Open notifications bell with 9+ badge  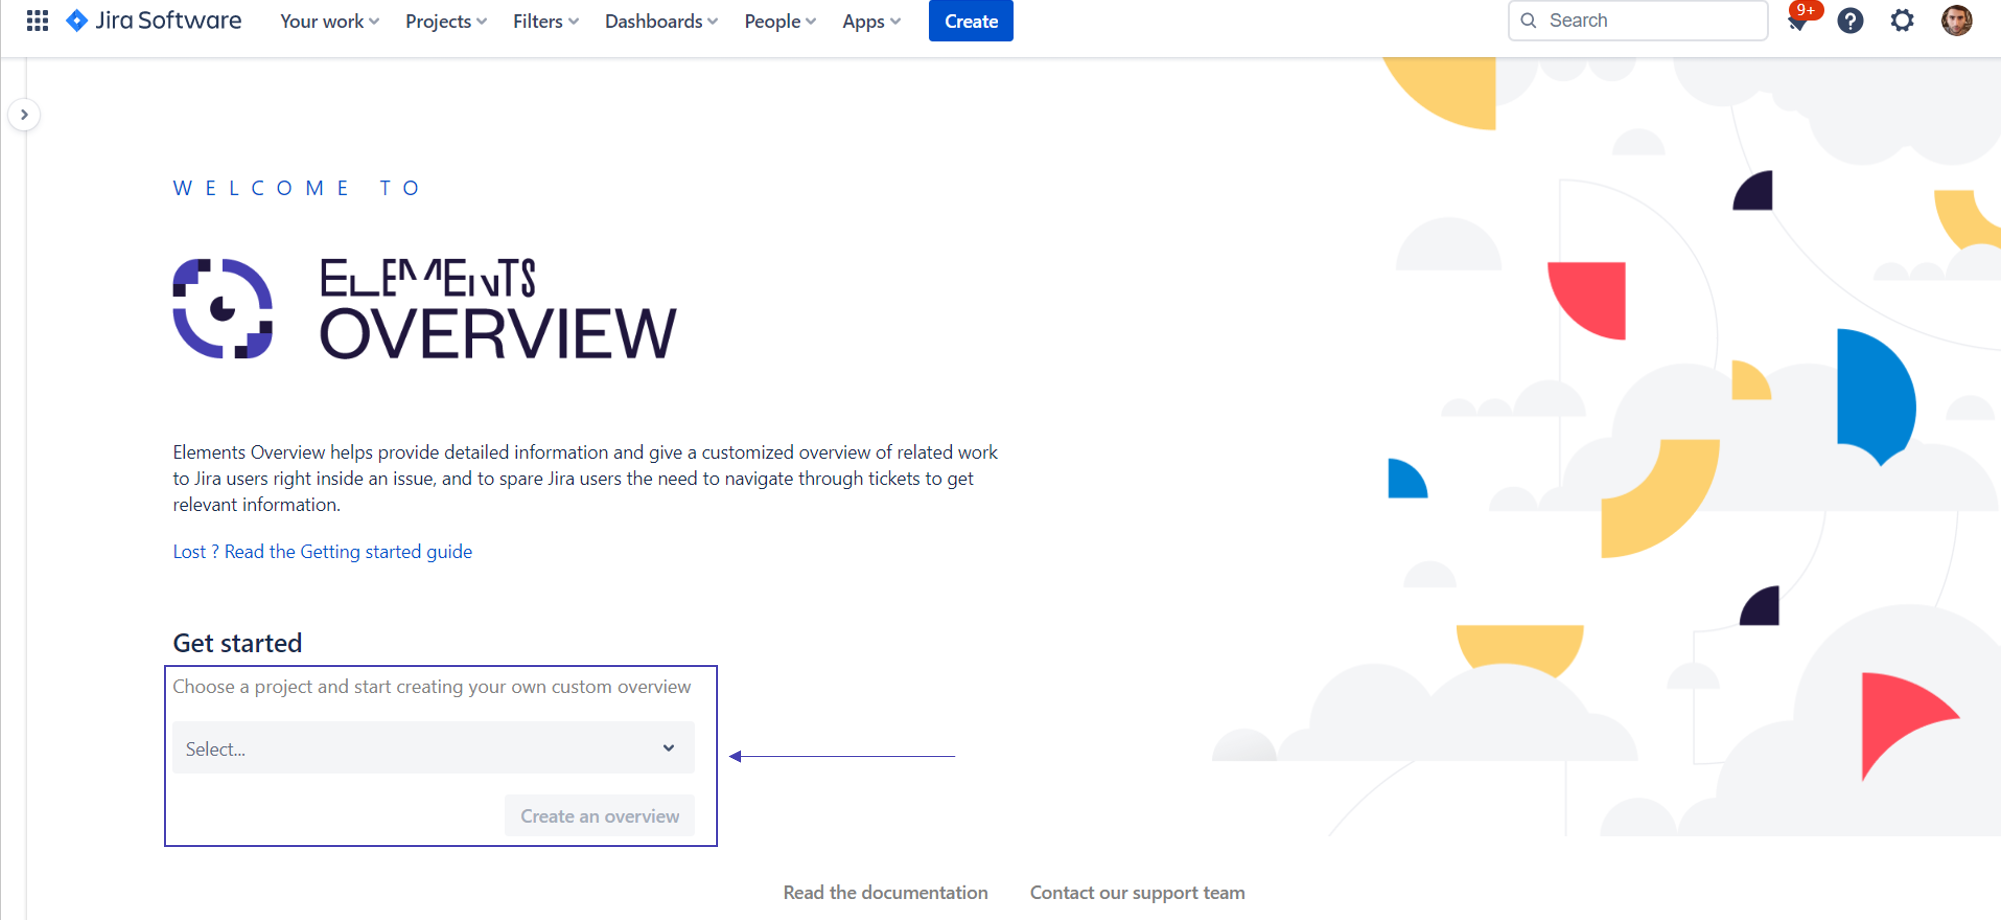coord(1798,21)
